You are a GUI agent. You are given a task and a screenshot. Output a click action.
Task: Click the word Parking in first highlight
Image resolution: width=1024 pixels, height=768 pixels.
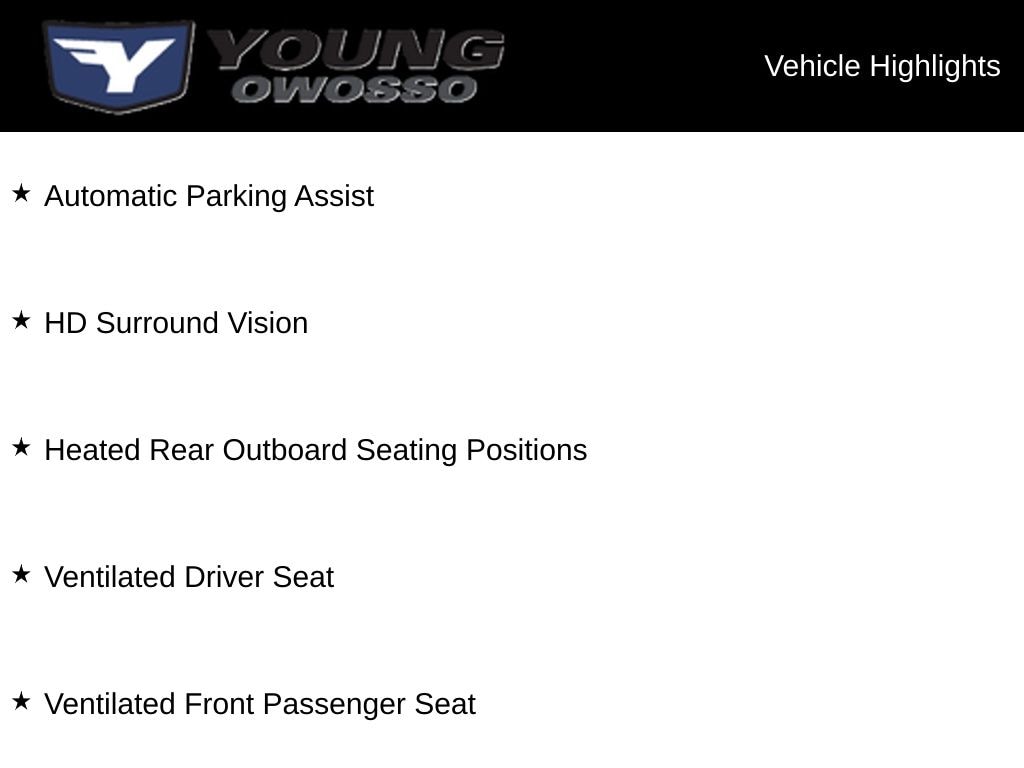coord(236,197)
